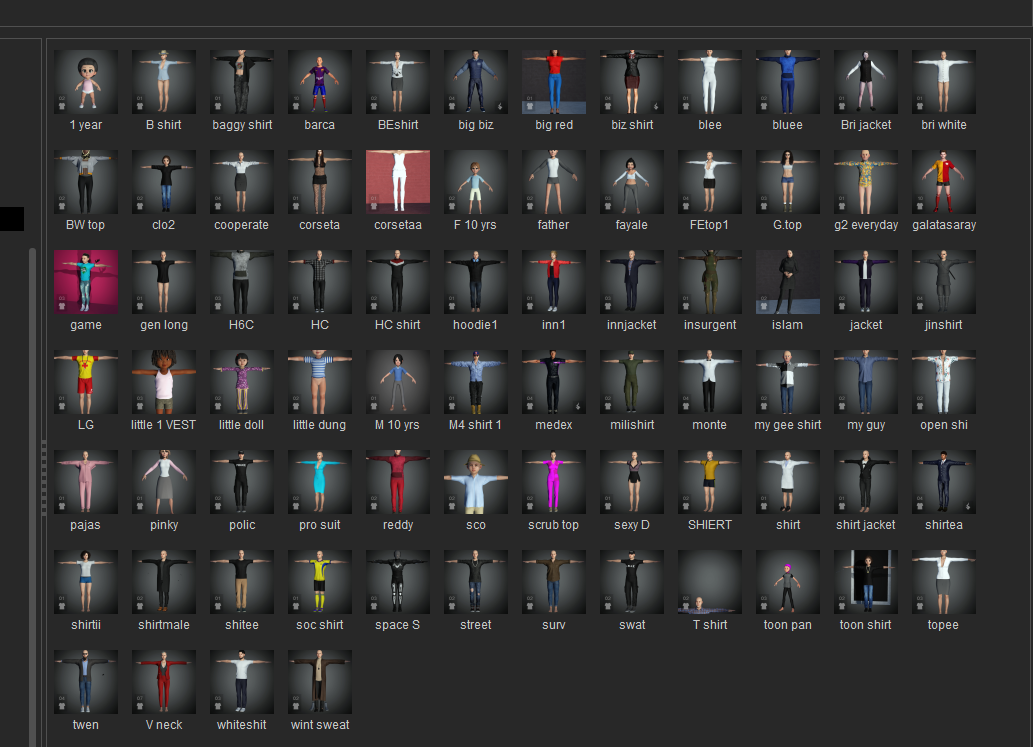Open the 'BEshirt' preset
This screenshot has width=1033, height=747.
click(398, 82)
